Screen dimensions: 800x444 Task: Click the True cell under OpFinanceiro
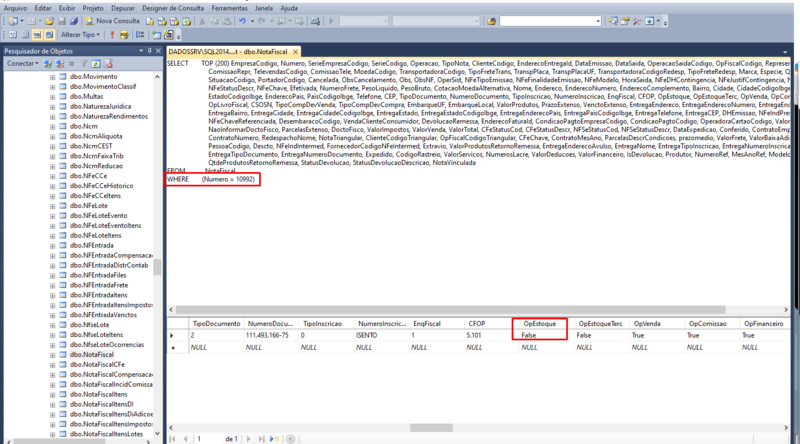point(765,335)
